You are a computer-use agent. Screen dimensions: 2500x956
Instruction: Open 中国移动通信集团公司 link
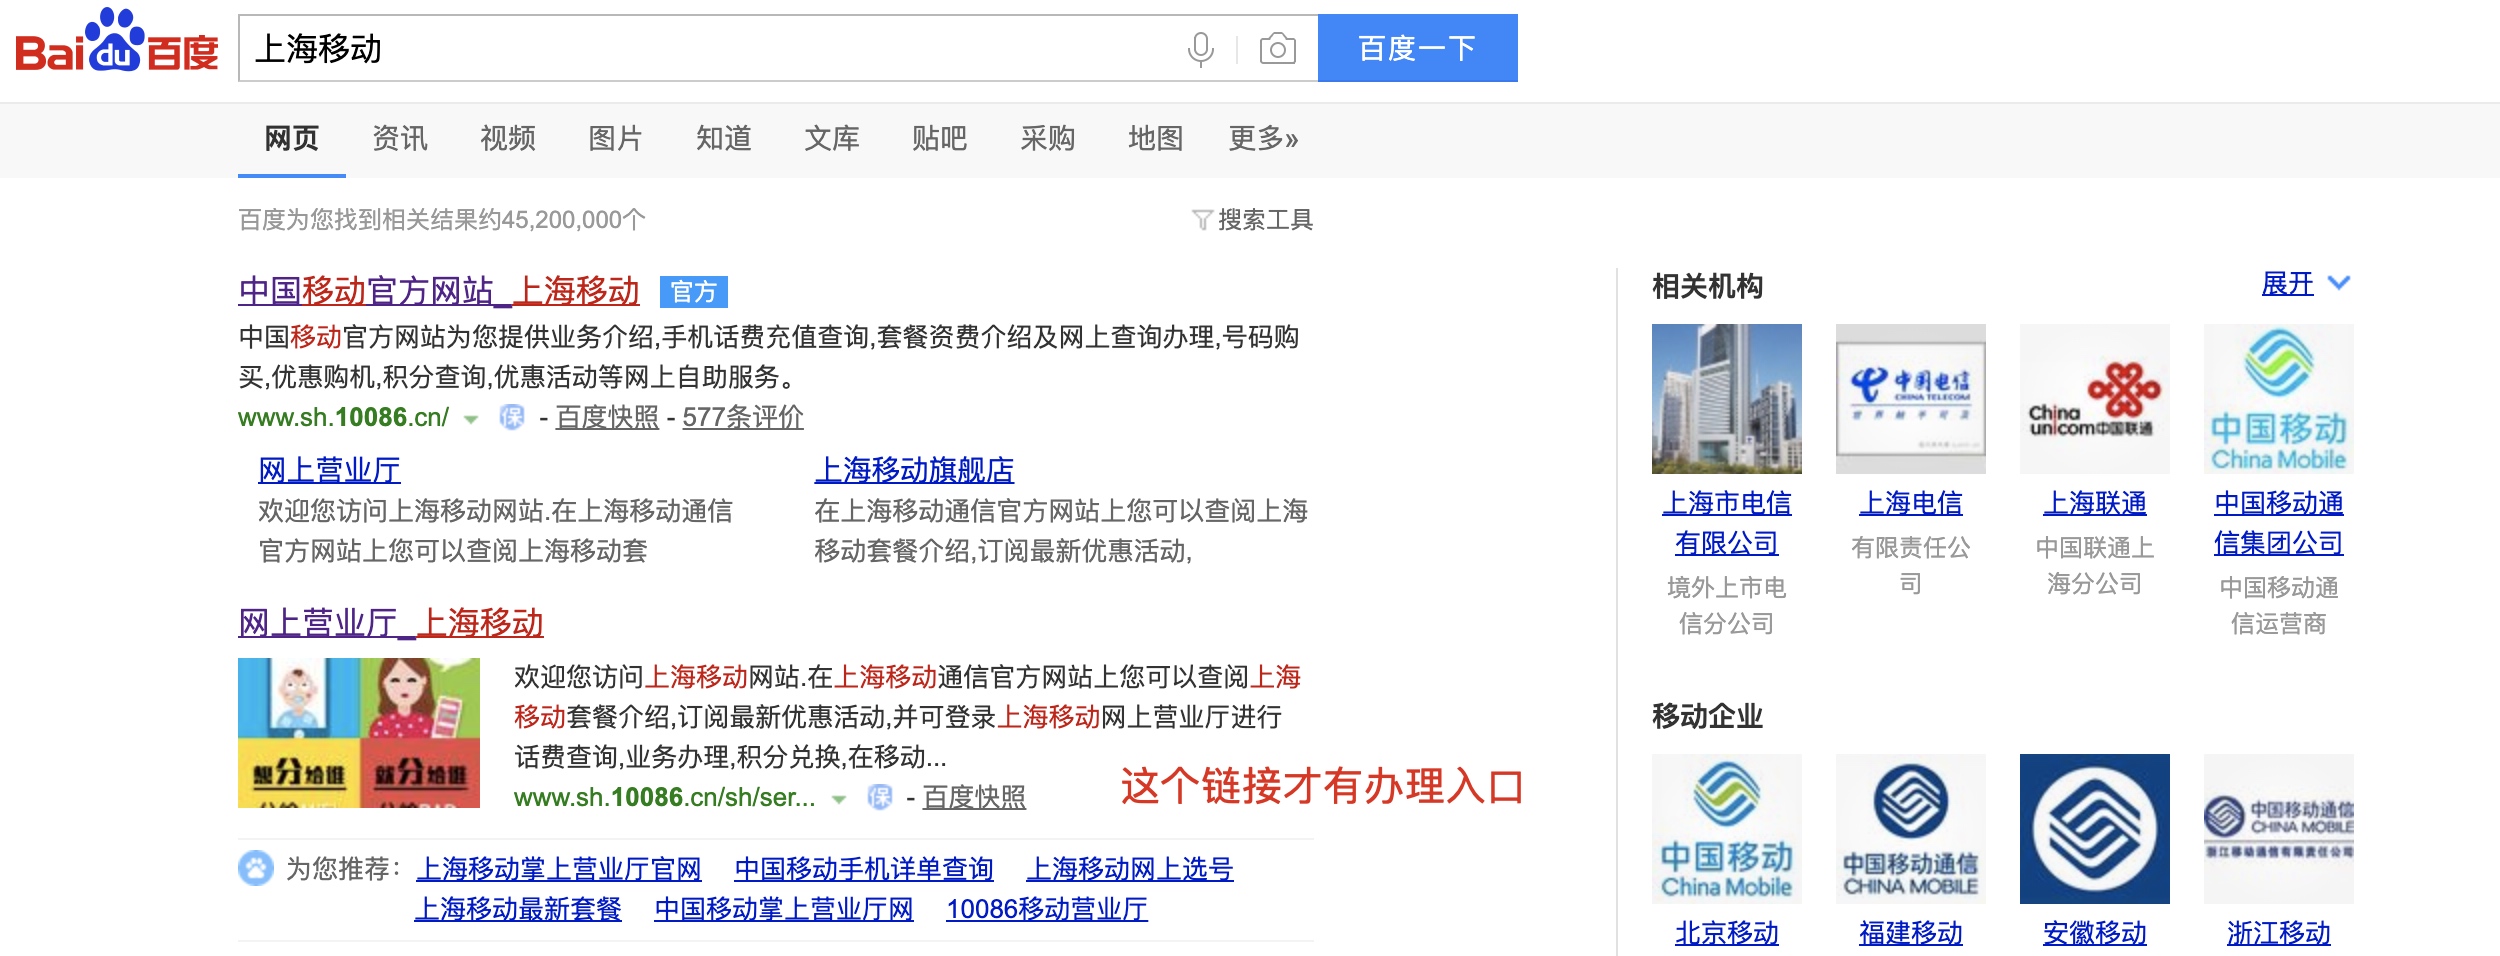[x=2279, y=523]
